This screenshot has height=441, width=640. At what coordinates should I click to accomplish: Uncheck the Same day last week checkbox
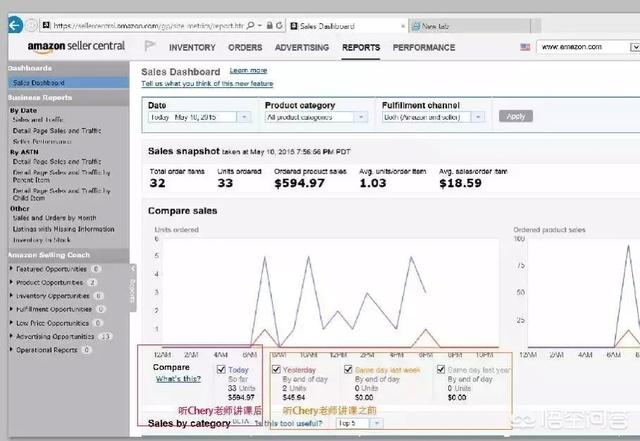click(349, 369)
